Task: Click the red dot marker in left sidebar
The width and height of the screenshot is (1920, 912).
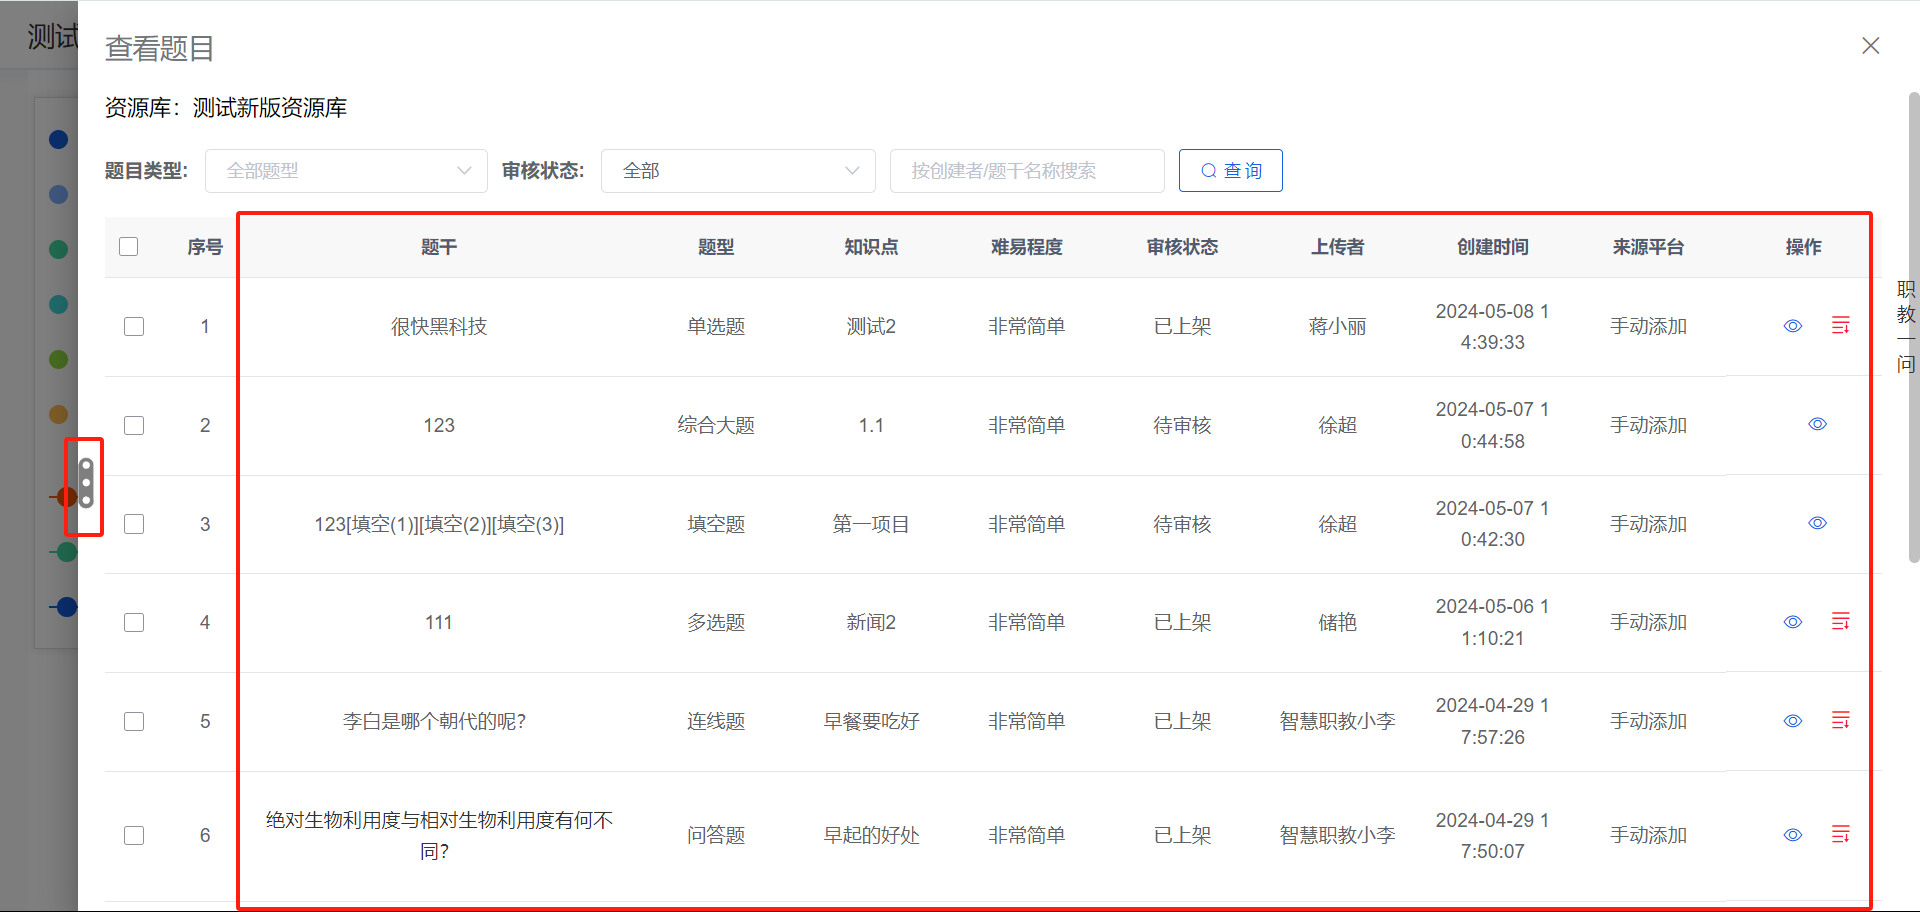Action: point(67,496)
